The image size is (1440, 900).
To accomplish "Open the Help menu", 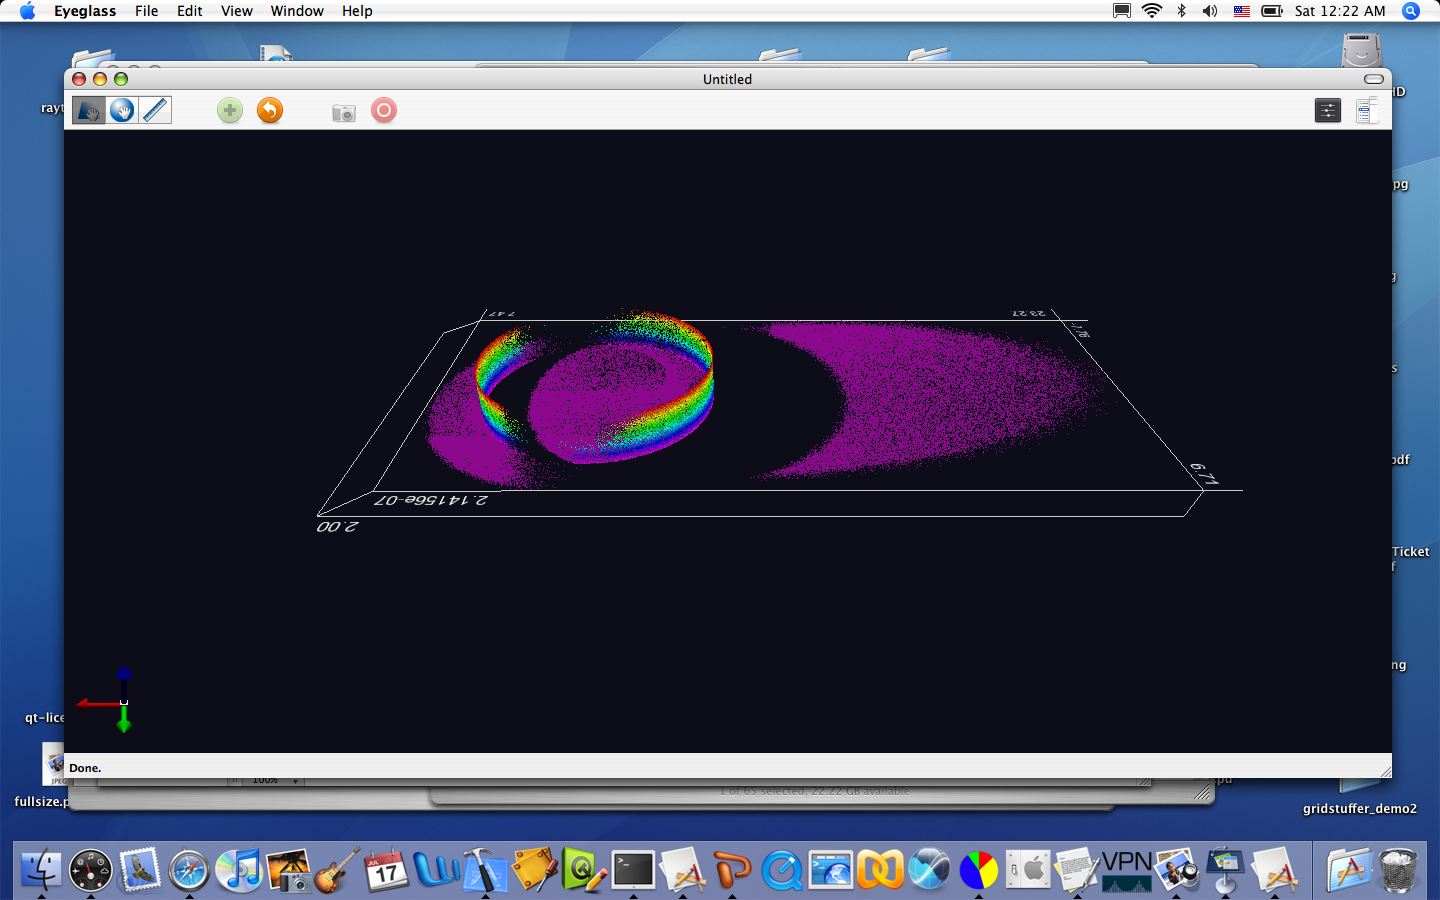I will coord(357,11).
